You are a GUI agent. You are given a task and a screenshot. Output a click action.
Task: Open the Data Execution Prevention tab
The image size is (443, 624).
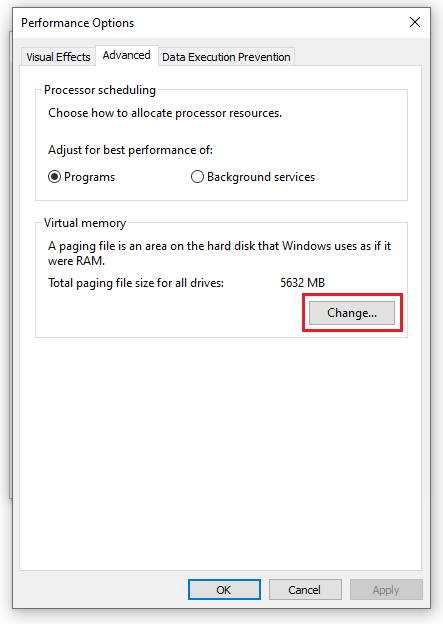[226, 57]
